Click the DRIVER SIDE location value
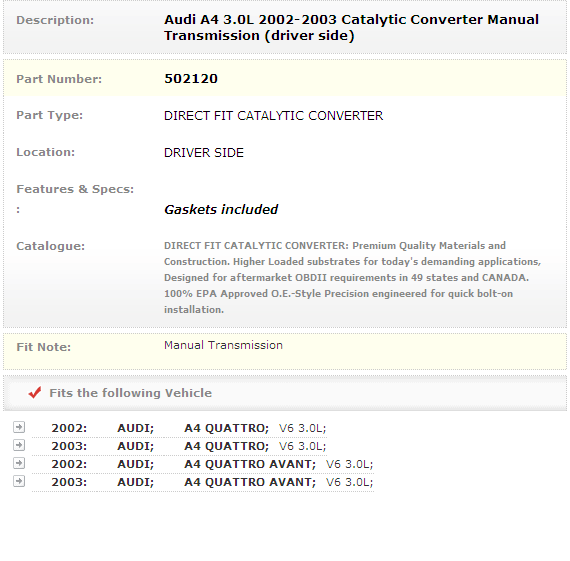570x561 pixels. (204, 153)
